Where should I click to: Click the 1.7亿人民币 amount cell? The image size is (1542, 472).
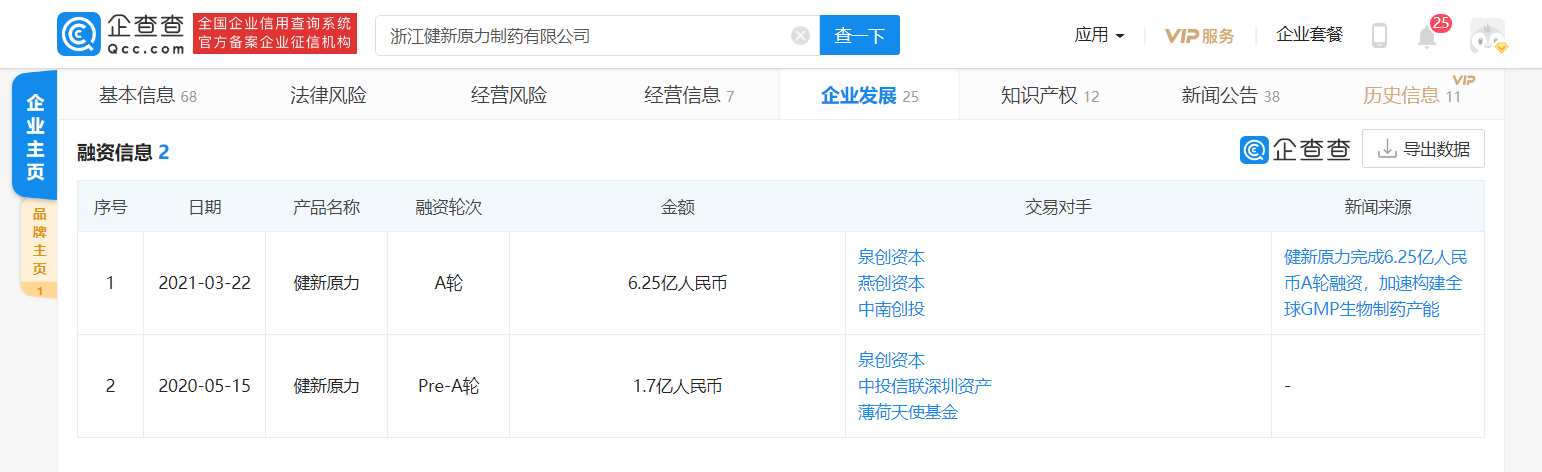(677, 386)
